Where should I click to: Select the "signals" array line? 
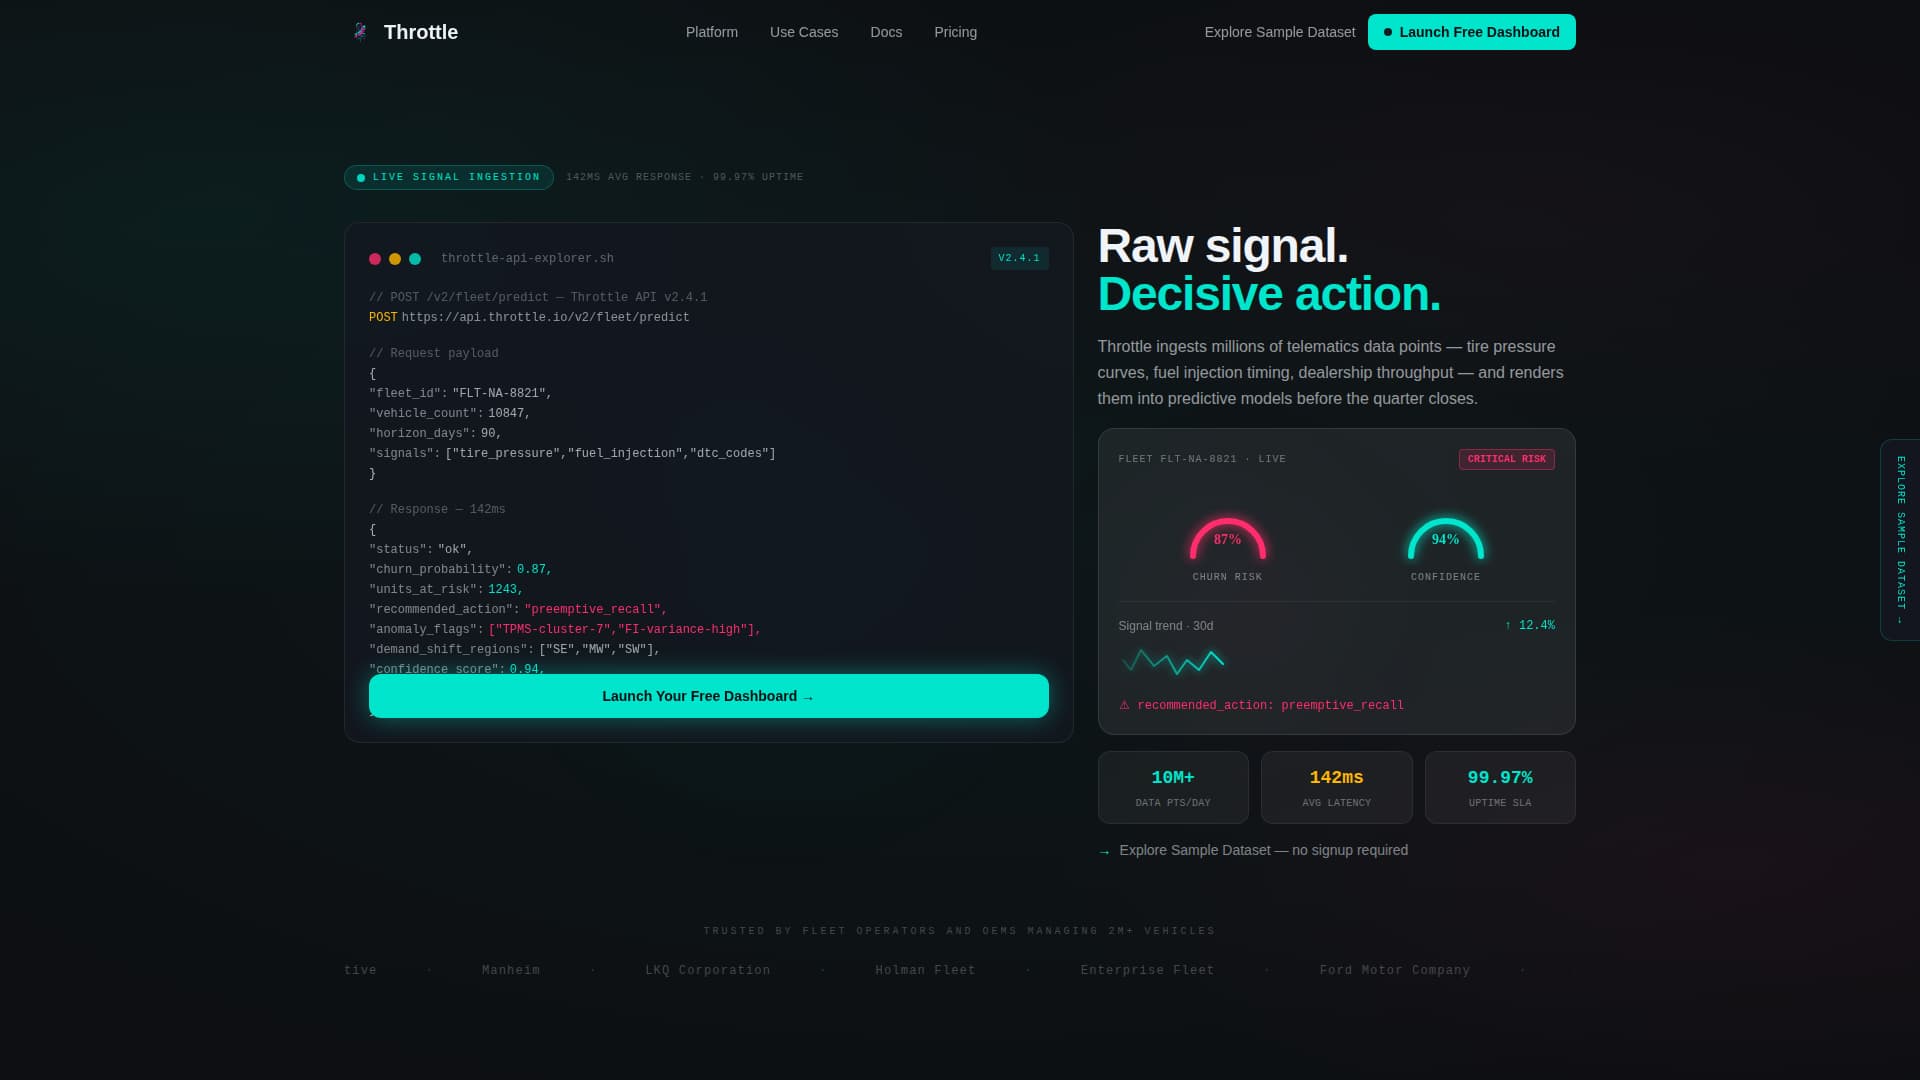coord(572,453)
